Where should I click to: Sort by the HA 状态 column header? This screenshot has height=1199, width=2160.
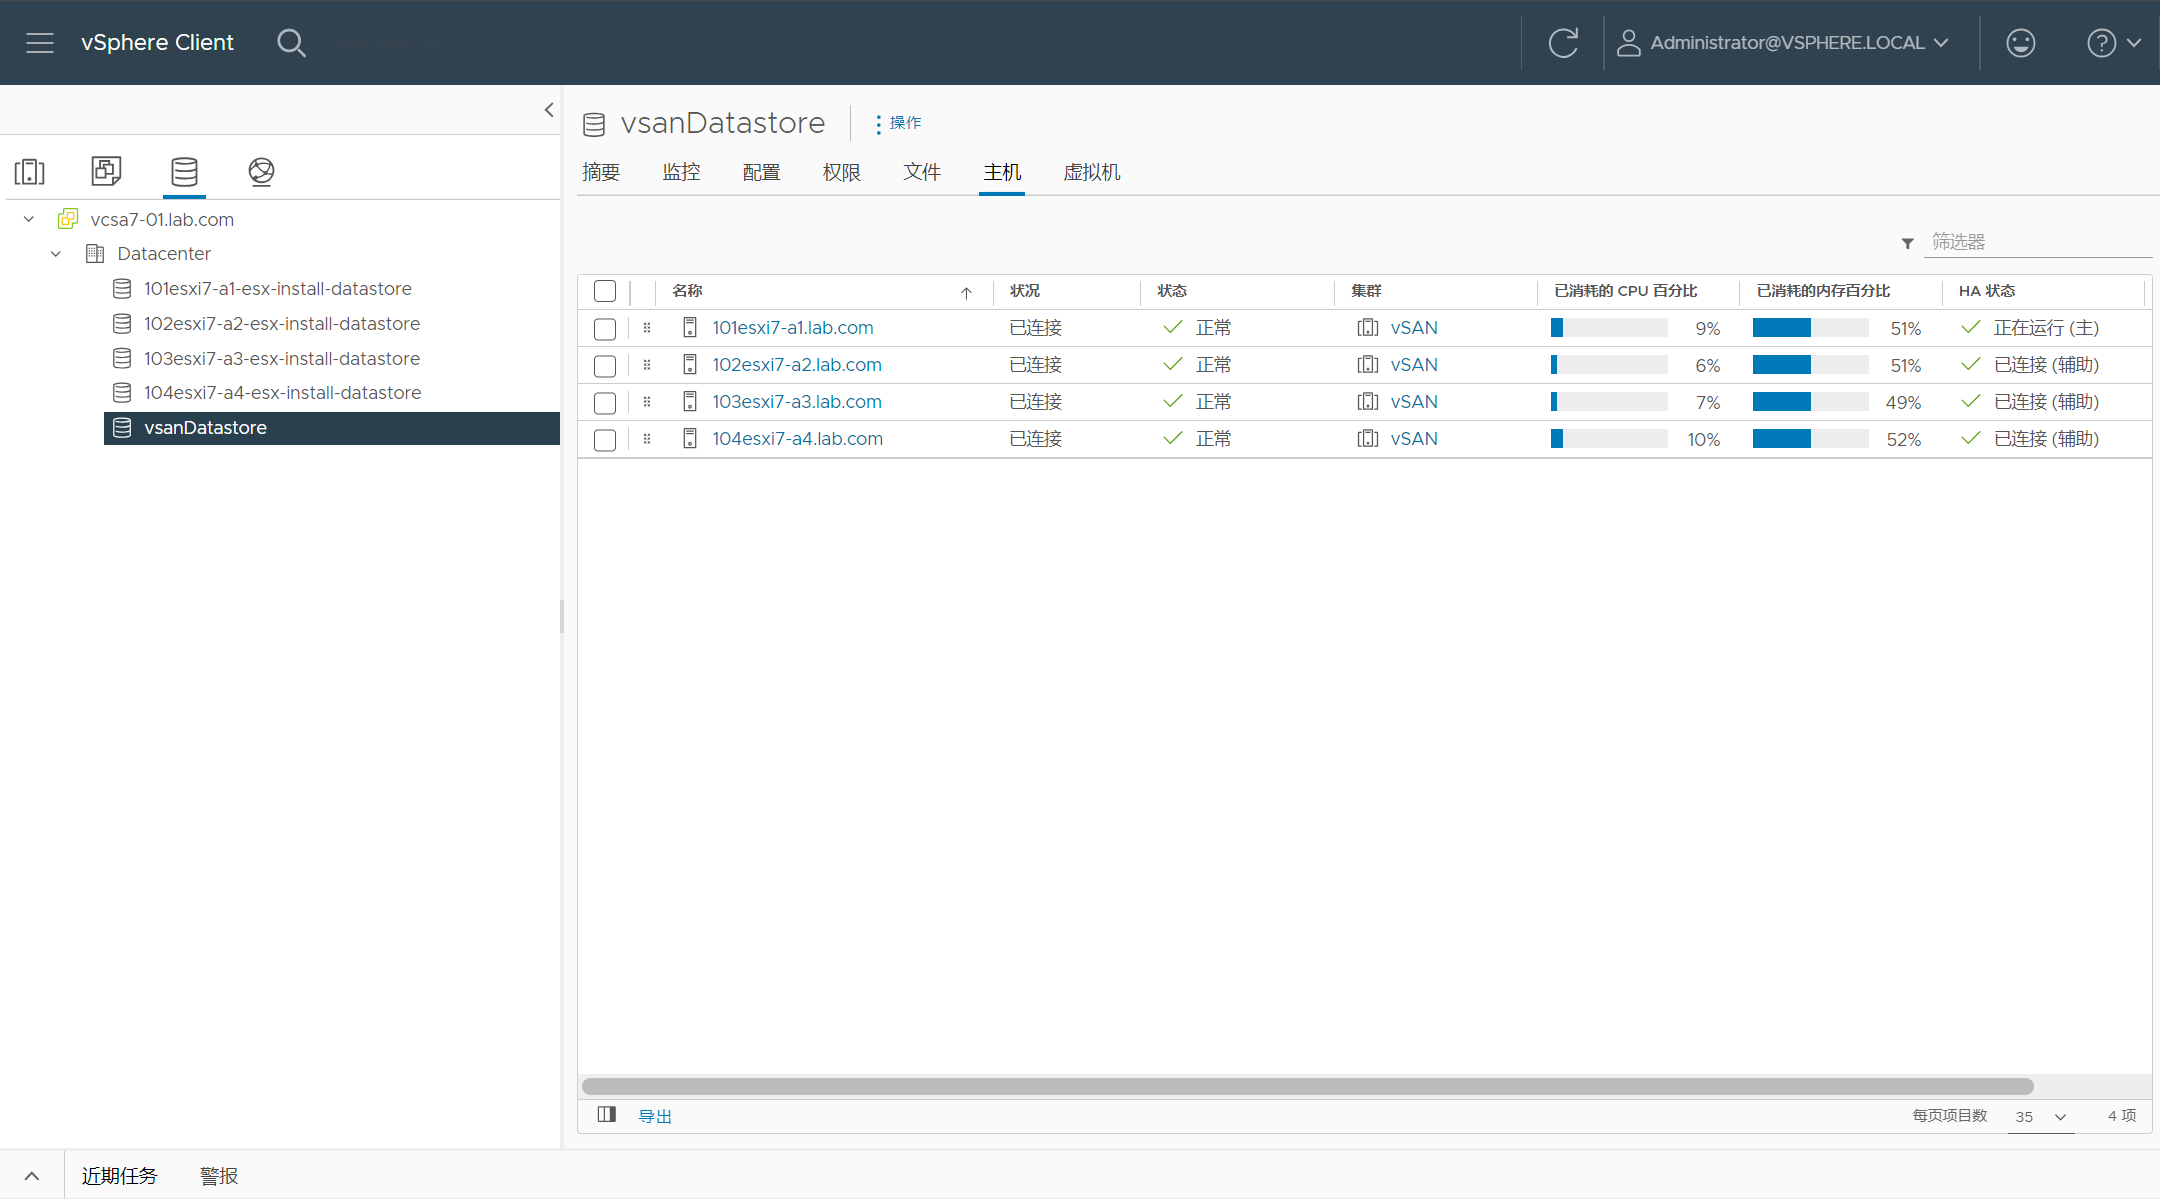1987,291
